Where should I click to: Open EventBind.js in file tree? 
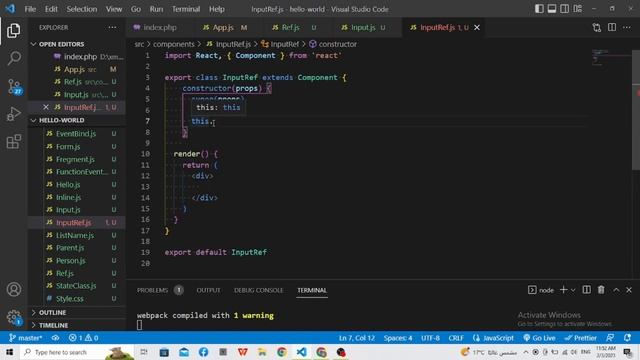(x=77, y=133)
